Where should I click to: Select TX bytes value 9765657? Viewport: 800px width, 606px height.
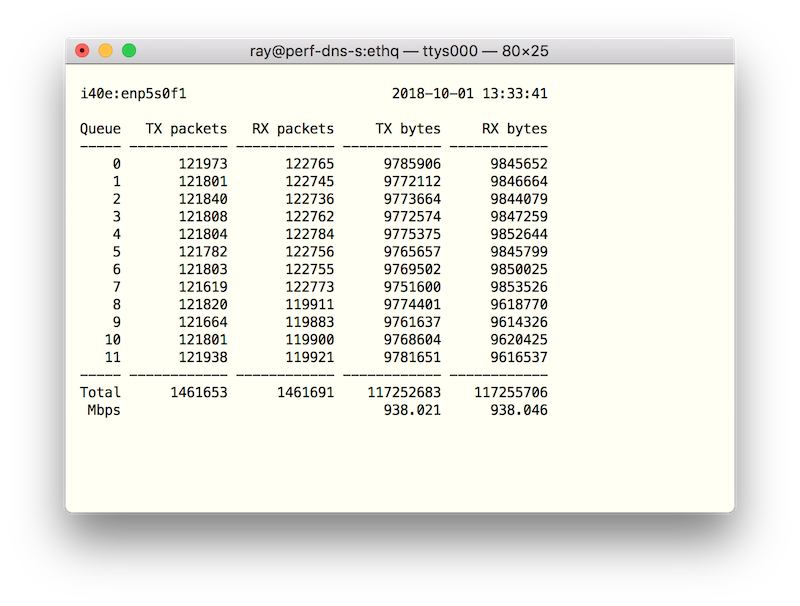tap(412, 252)
